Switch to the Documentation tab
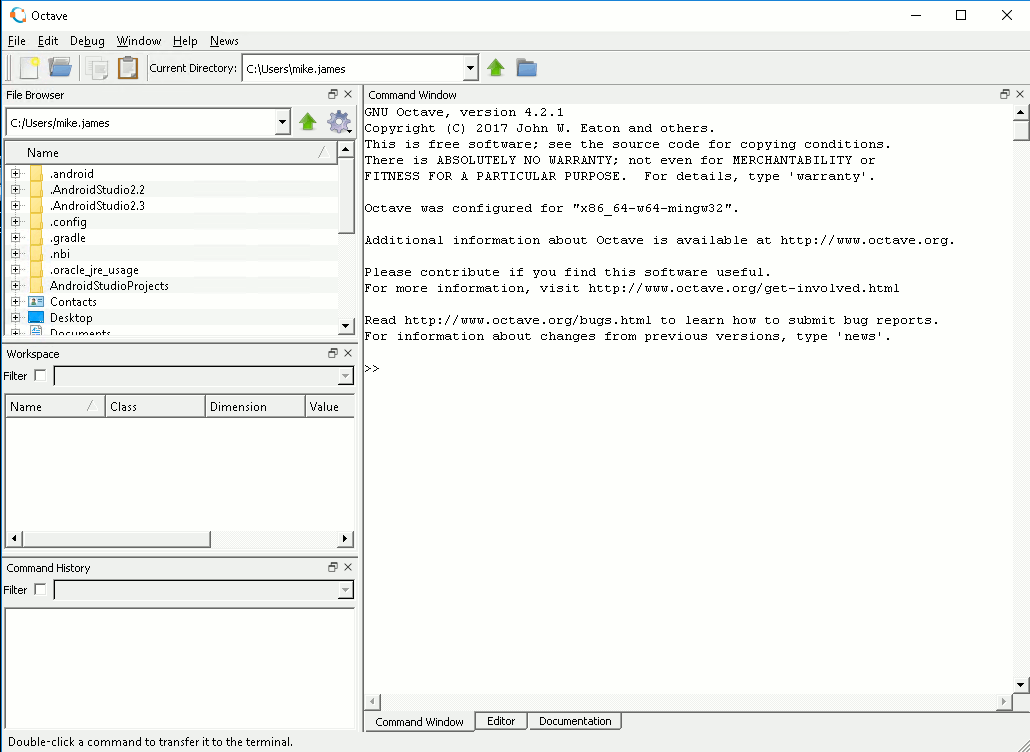The width and height of the screenshot is (1030, 752). point(575,721)
